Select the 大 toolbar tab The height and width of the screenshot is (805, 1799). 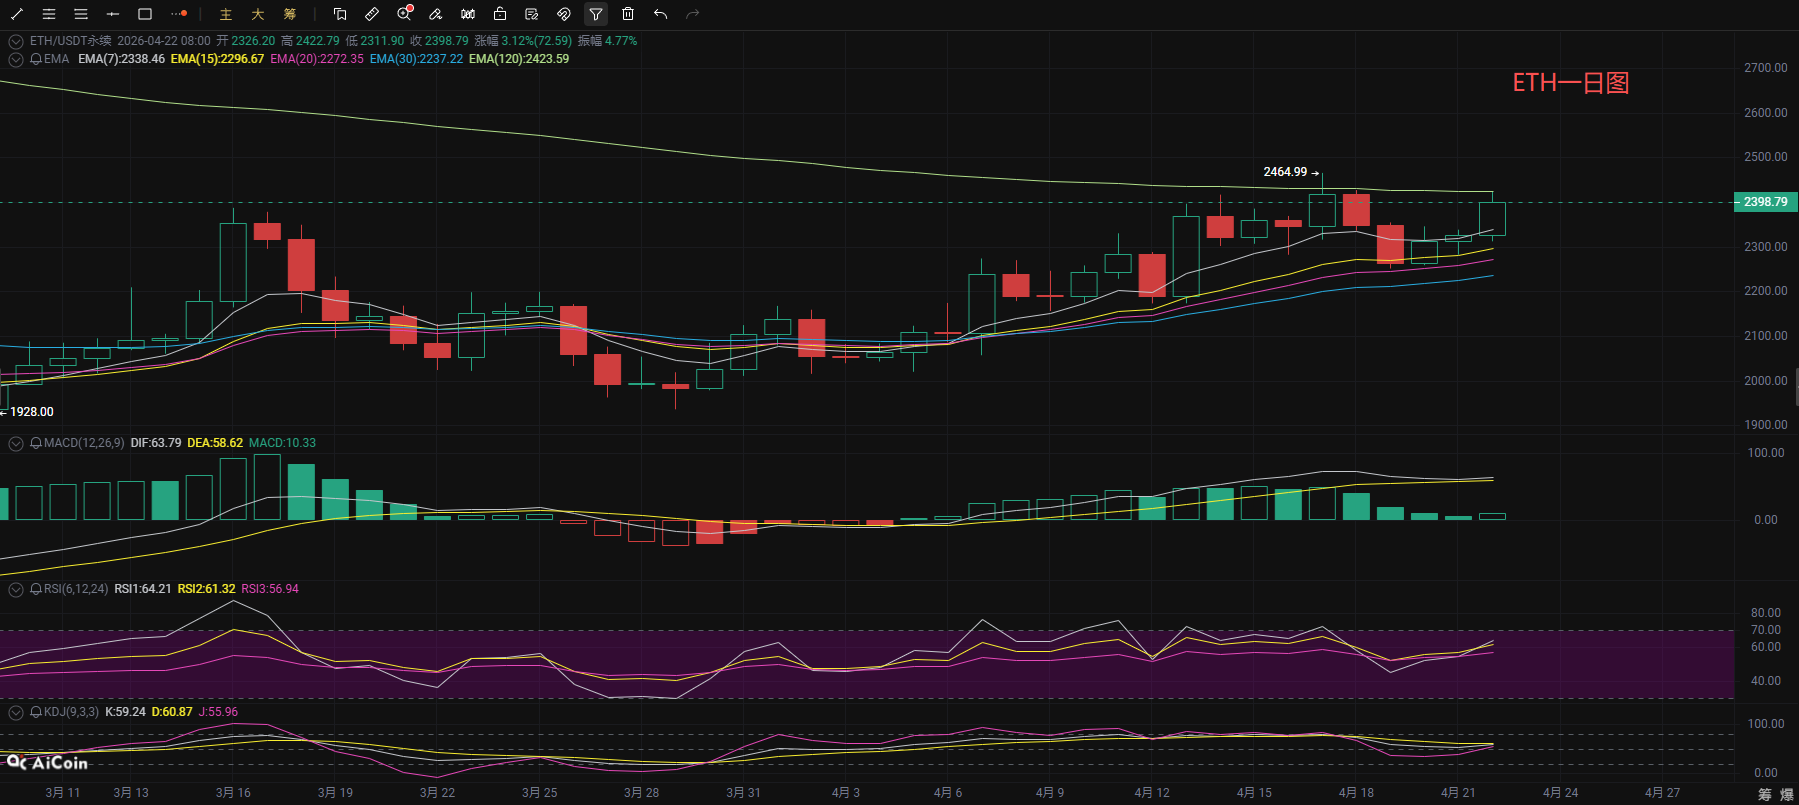[258, 14]
